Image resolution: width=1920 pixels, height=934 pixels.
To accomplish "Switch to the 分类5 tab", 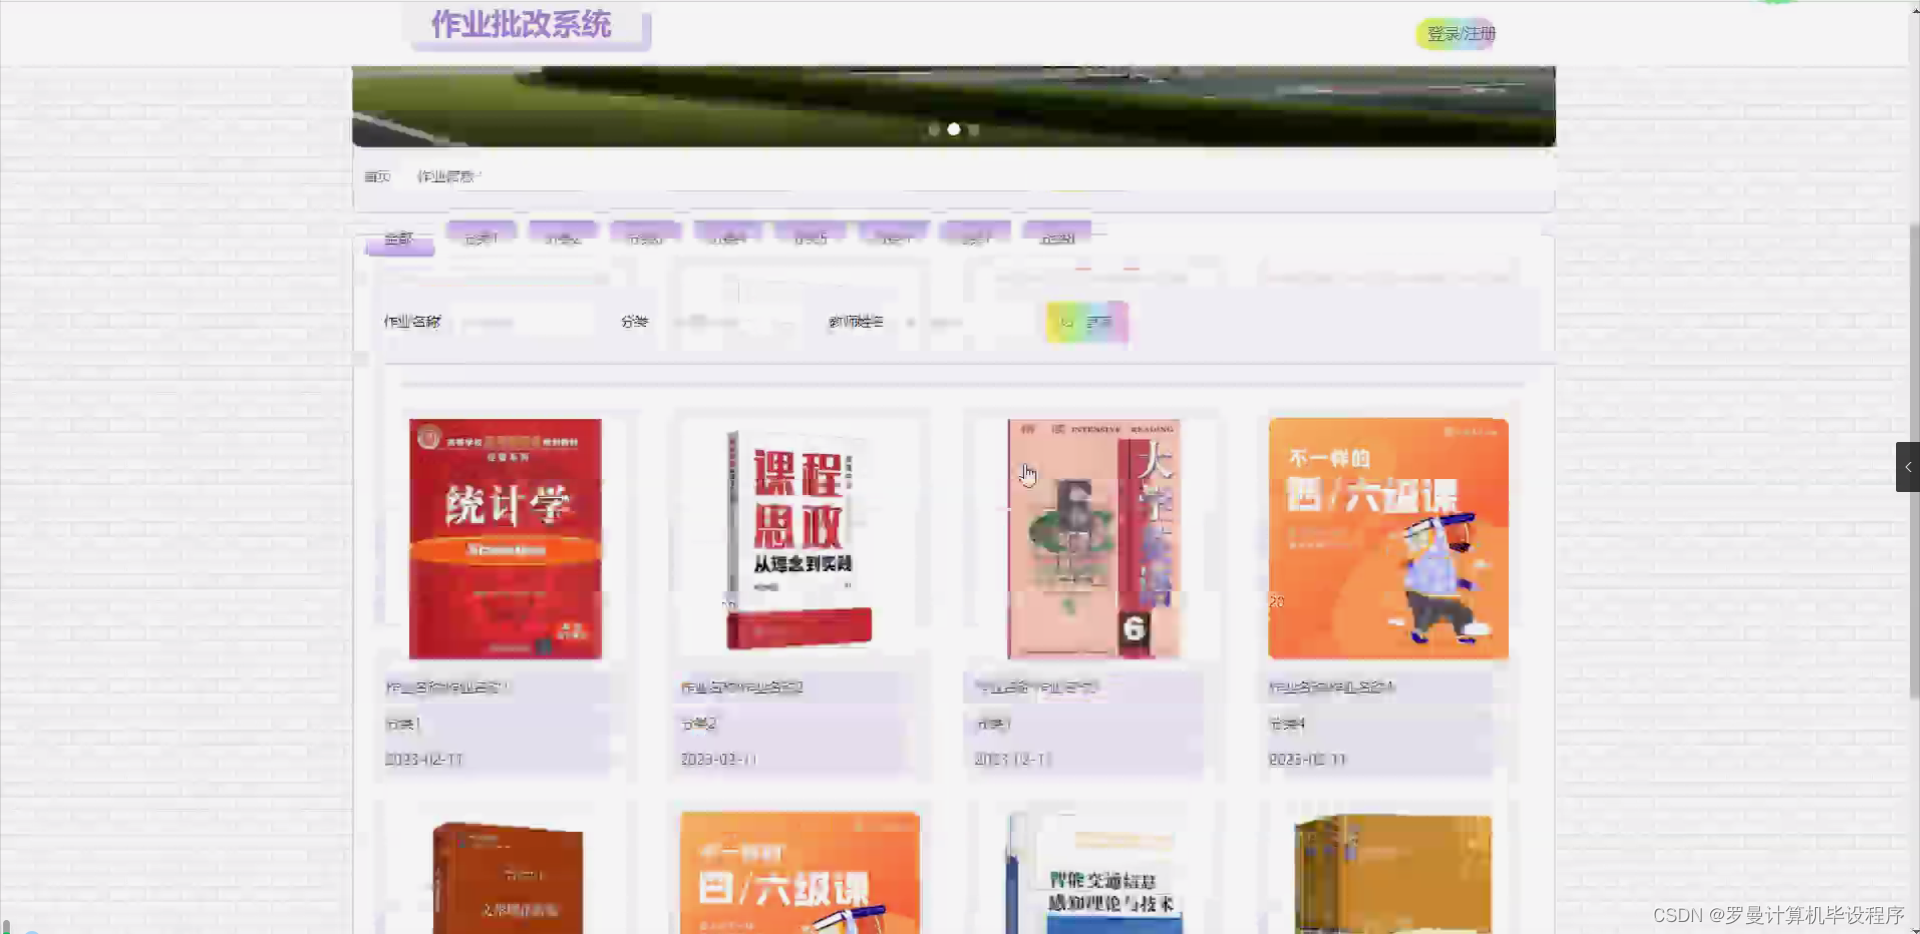I will (811, 236).
